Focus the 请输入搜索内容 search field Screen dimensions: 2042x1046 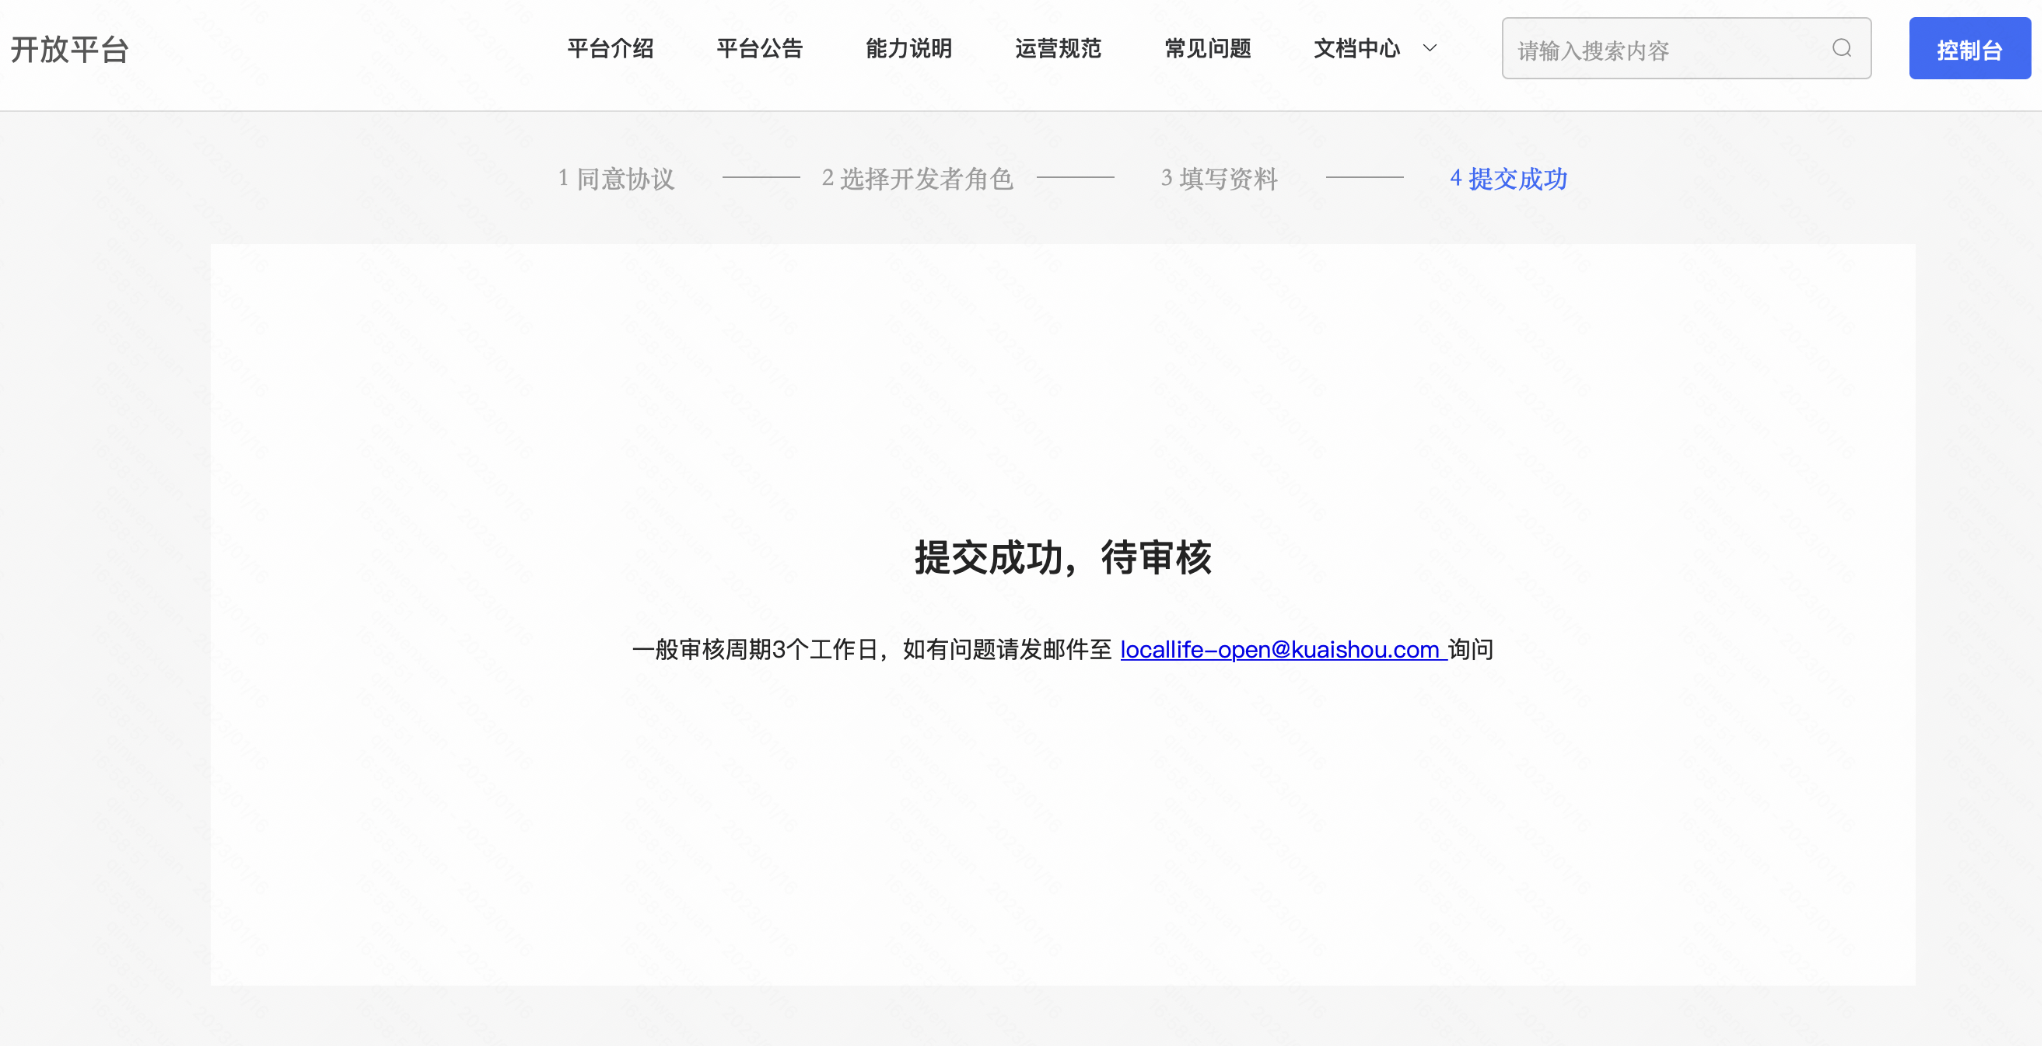coord(1665,49)
